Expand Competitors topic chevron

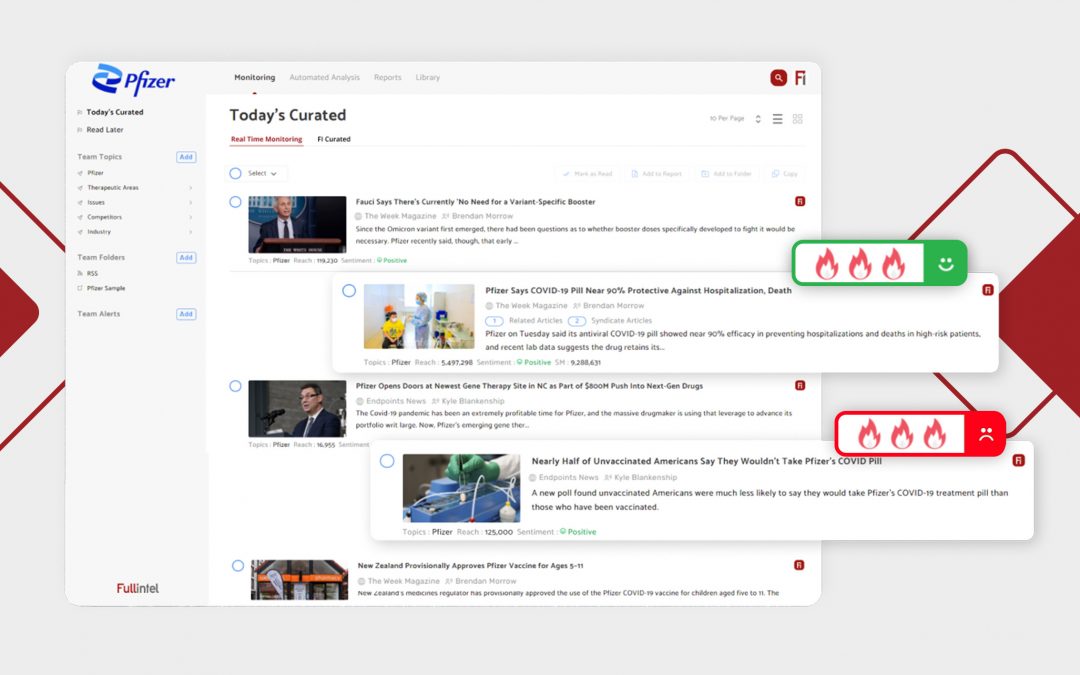click(x=190, y=217)
